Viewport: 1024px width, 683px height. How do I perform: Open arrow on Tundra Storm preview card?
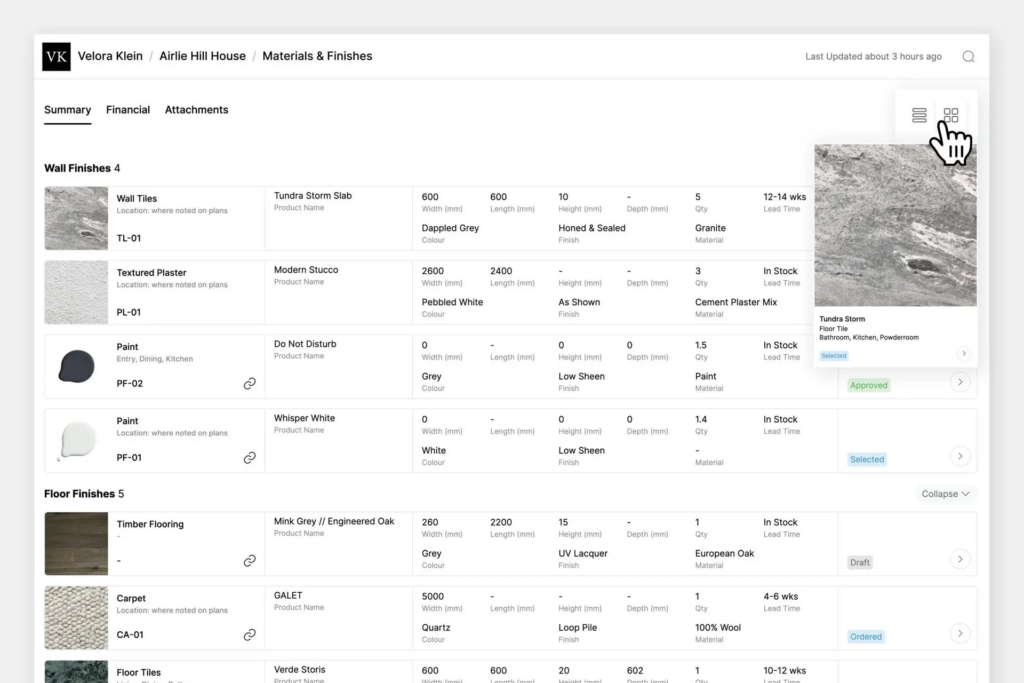[x=964, y=353]
